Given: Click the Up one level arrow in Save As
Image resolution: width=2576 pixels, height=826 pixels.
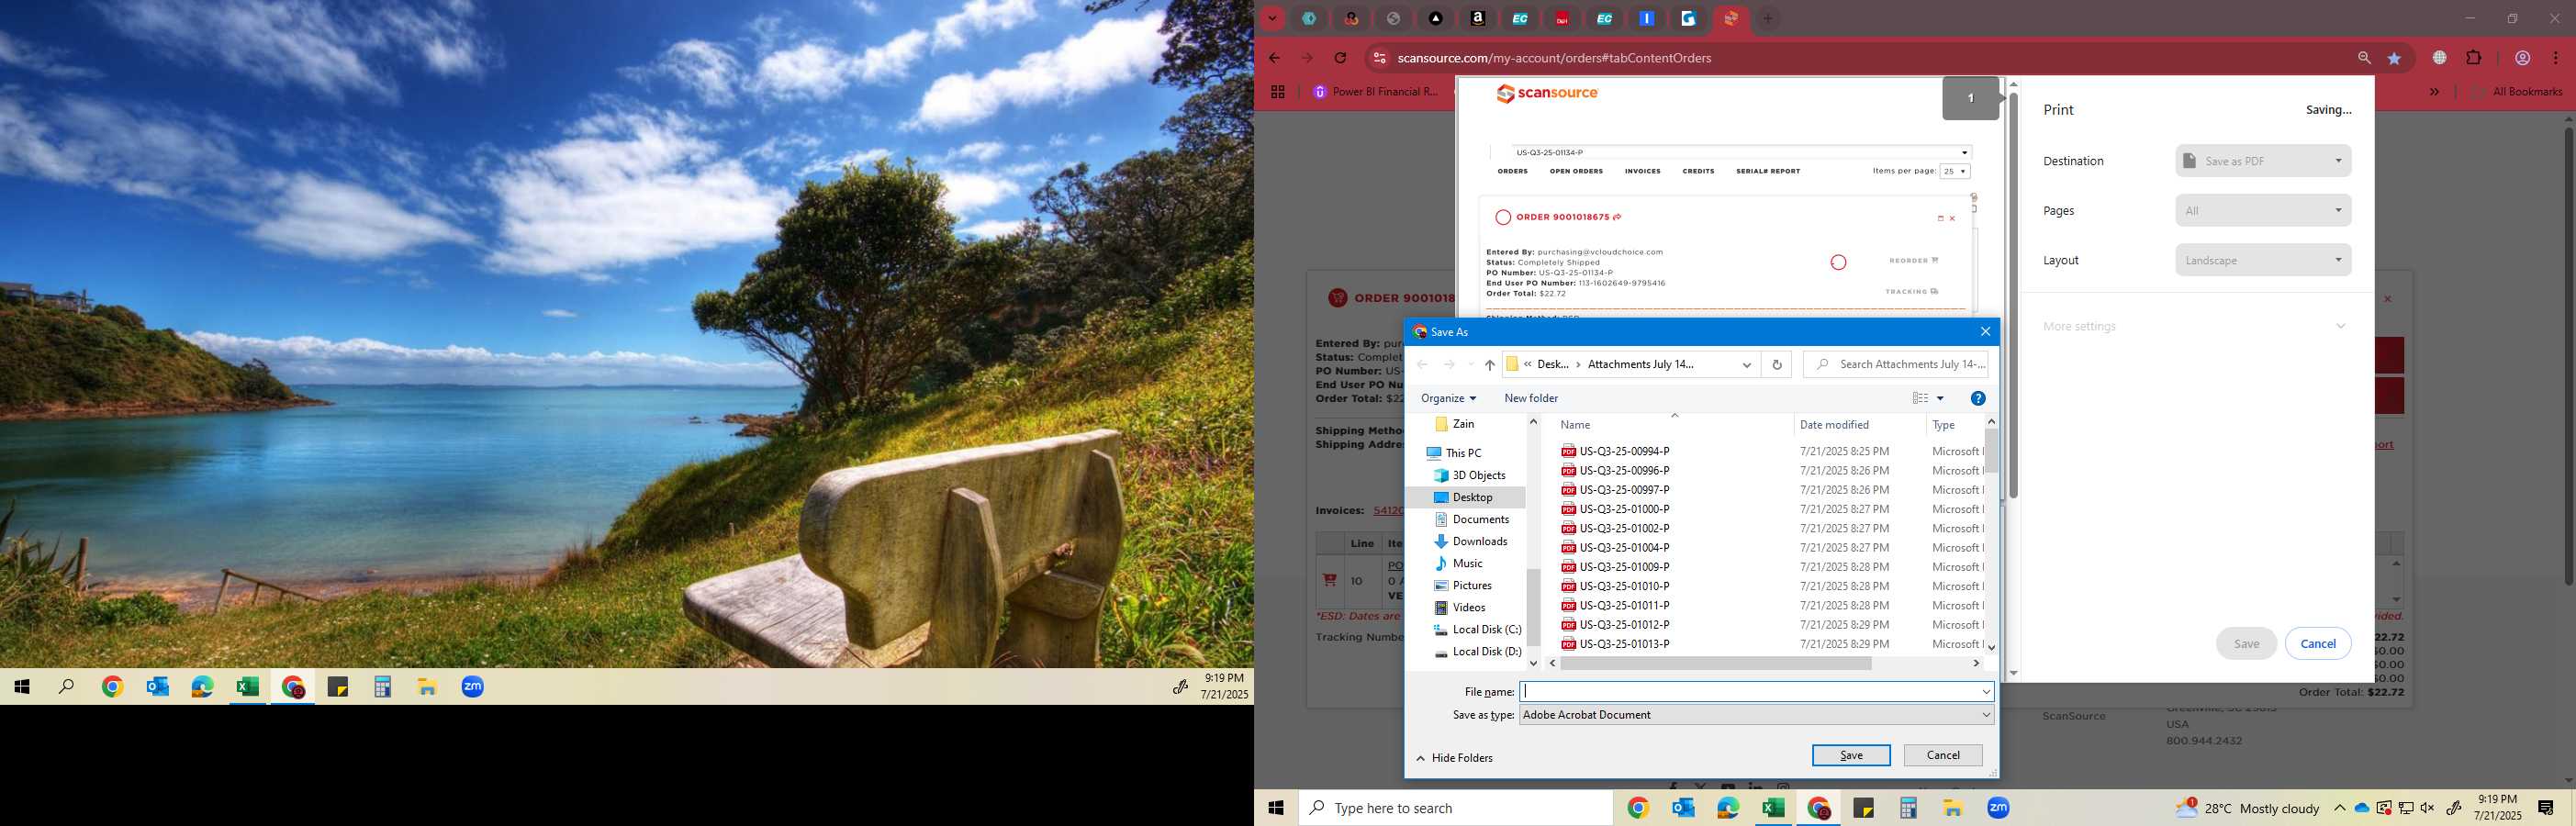Looking at the screenshot, I should [1490, 365].
